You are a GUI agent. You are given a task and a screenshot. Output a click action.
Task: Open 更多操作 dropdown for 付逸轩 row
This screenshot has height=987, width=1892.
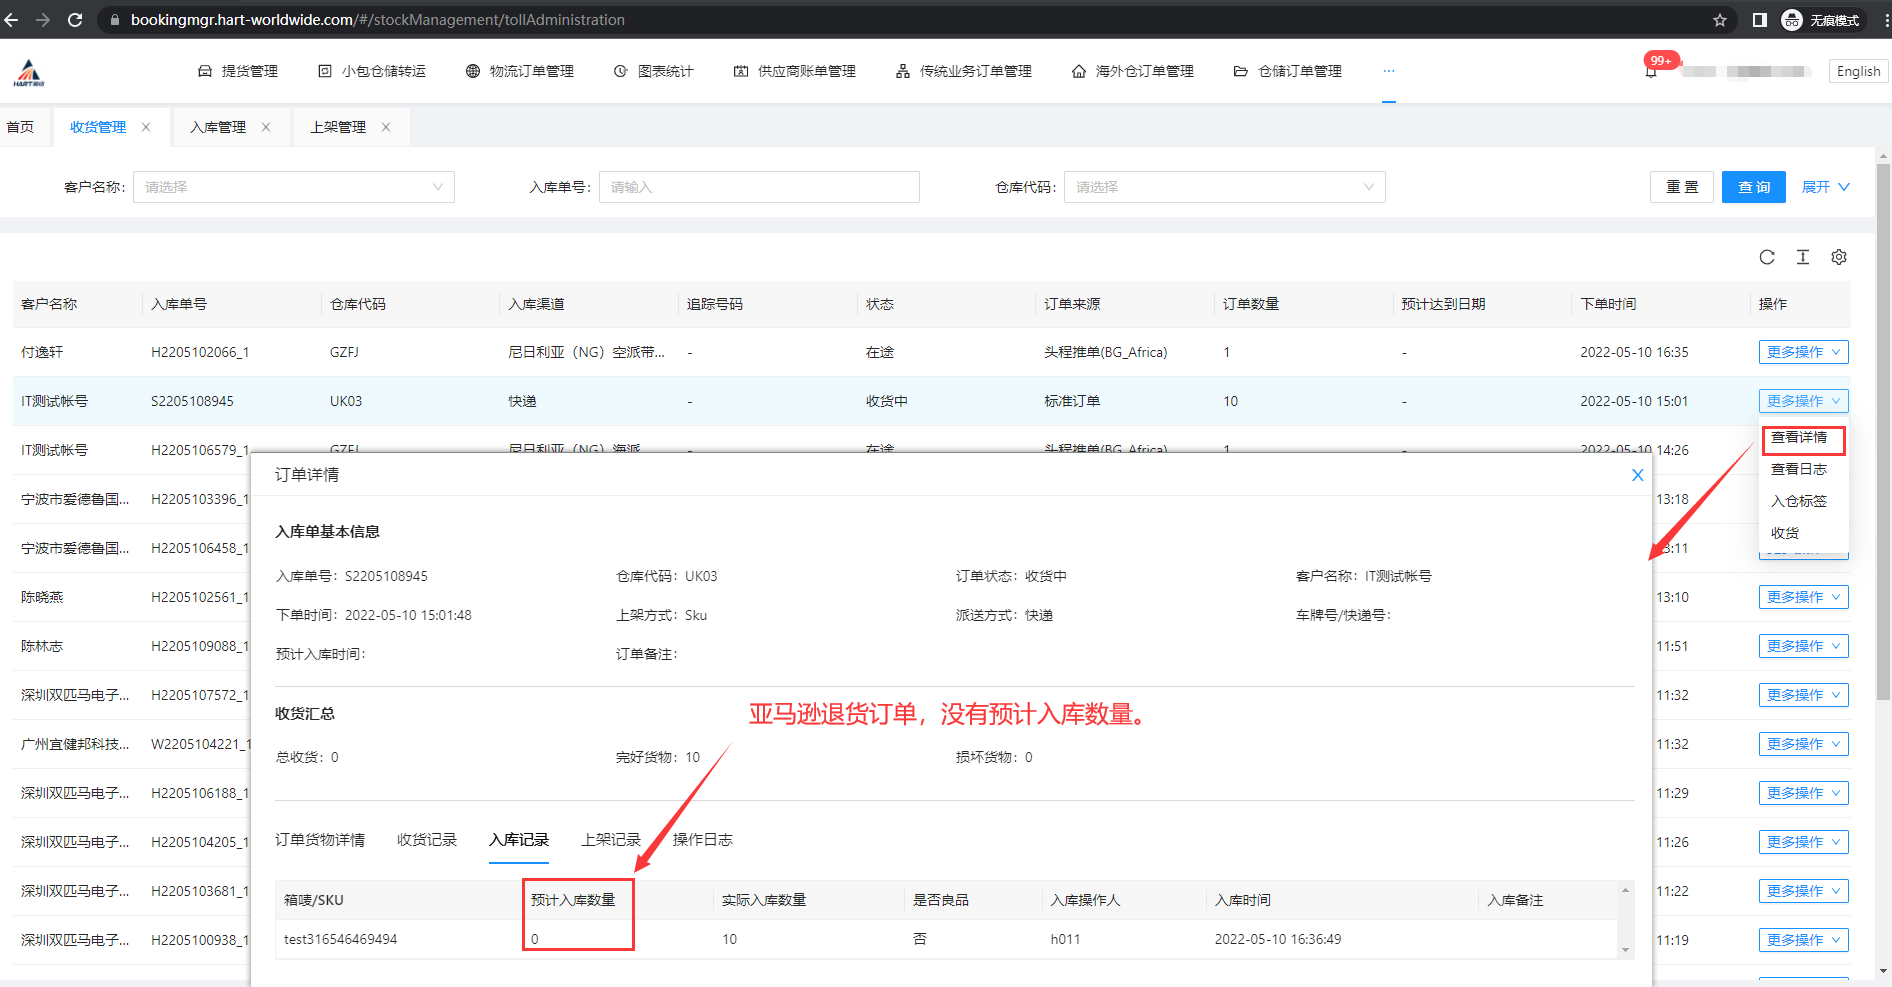click(x=1802, y=352)
